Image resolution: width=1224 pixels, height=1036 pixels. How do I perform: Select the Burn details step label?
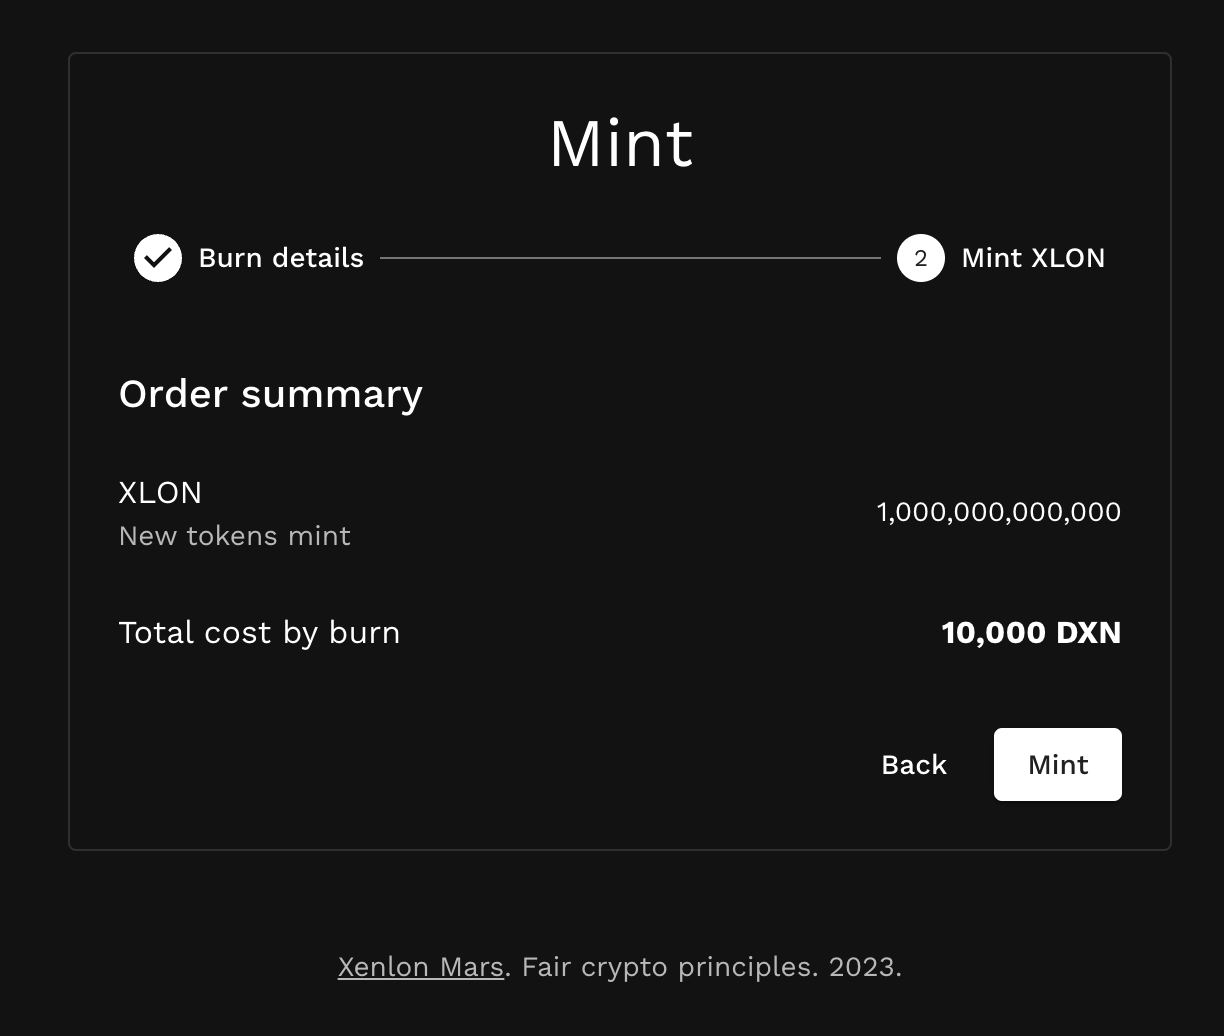point(281,258)
